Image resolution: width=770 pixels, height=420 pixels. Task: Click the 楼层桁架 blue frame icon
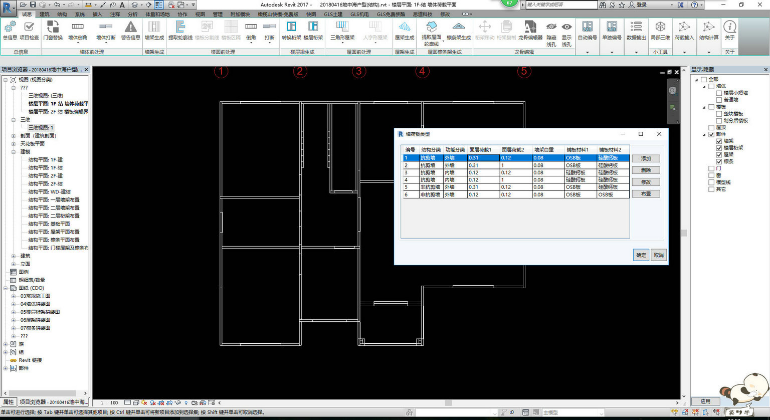pyautogui.click(x=313, y=27)
